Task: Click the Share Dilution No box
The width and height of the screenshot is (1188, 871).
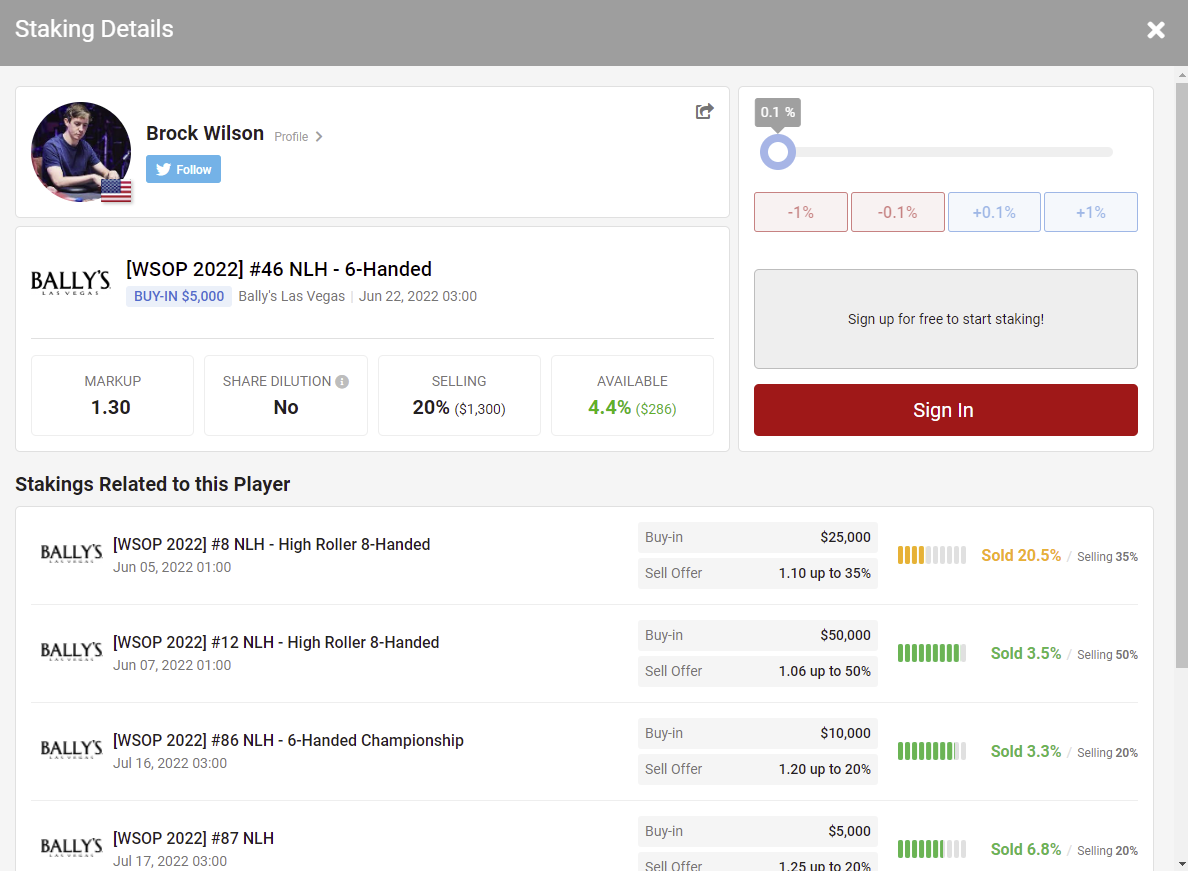Action: pyautogui.click(x=286, y=395)
